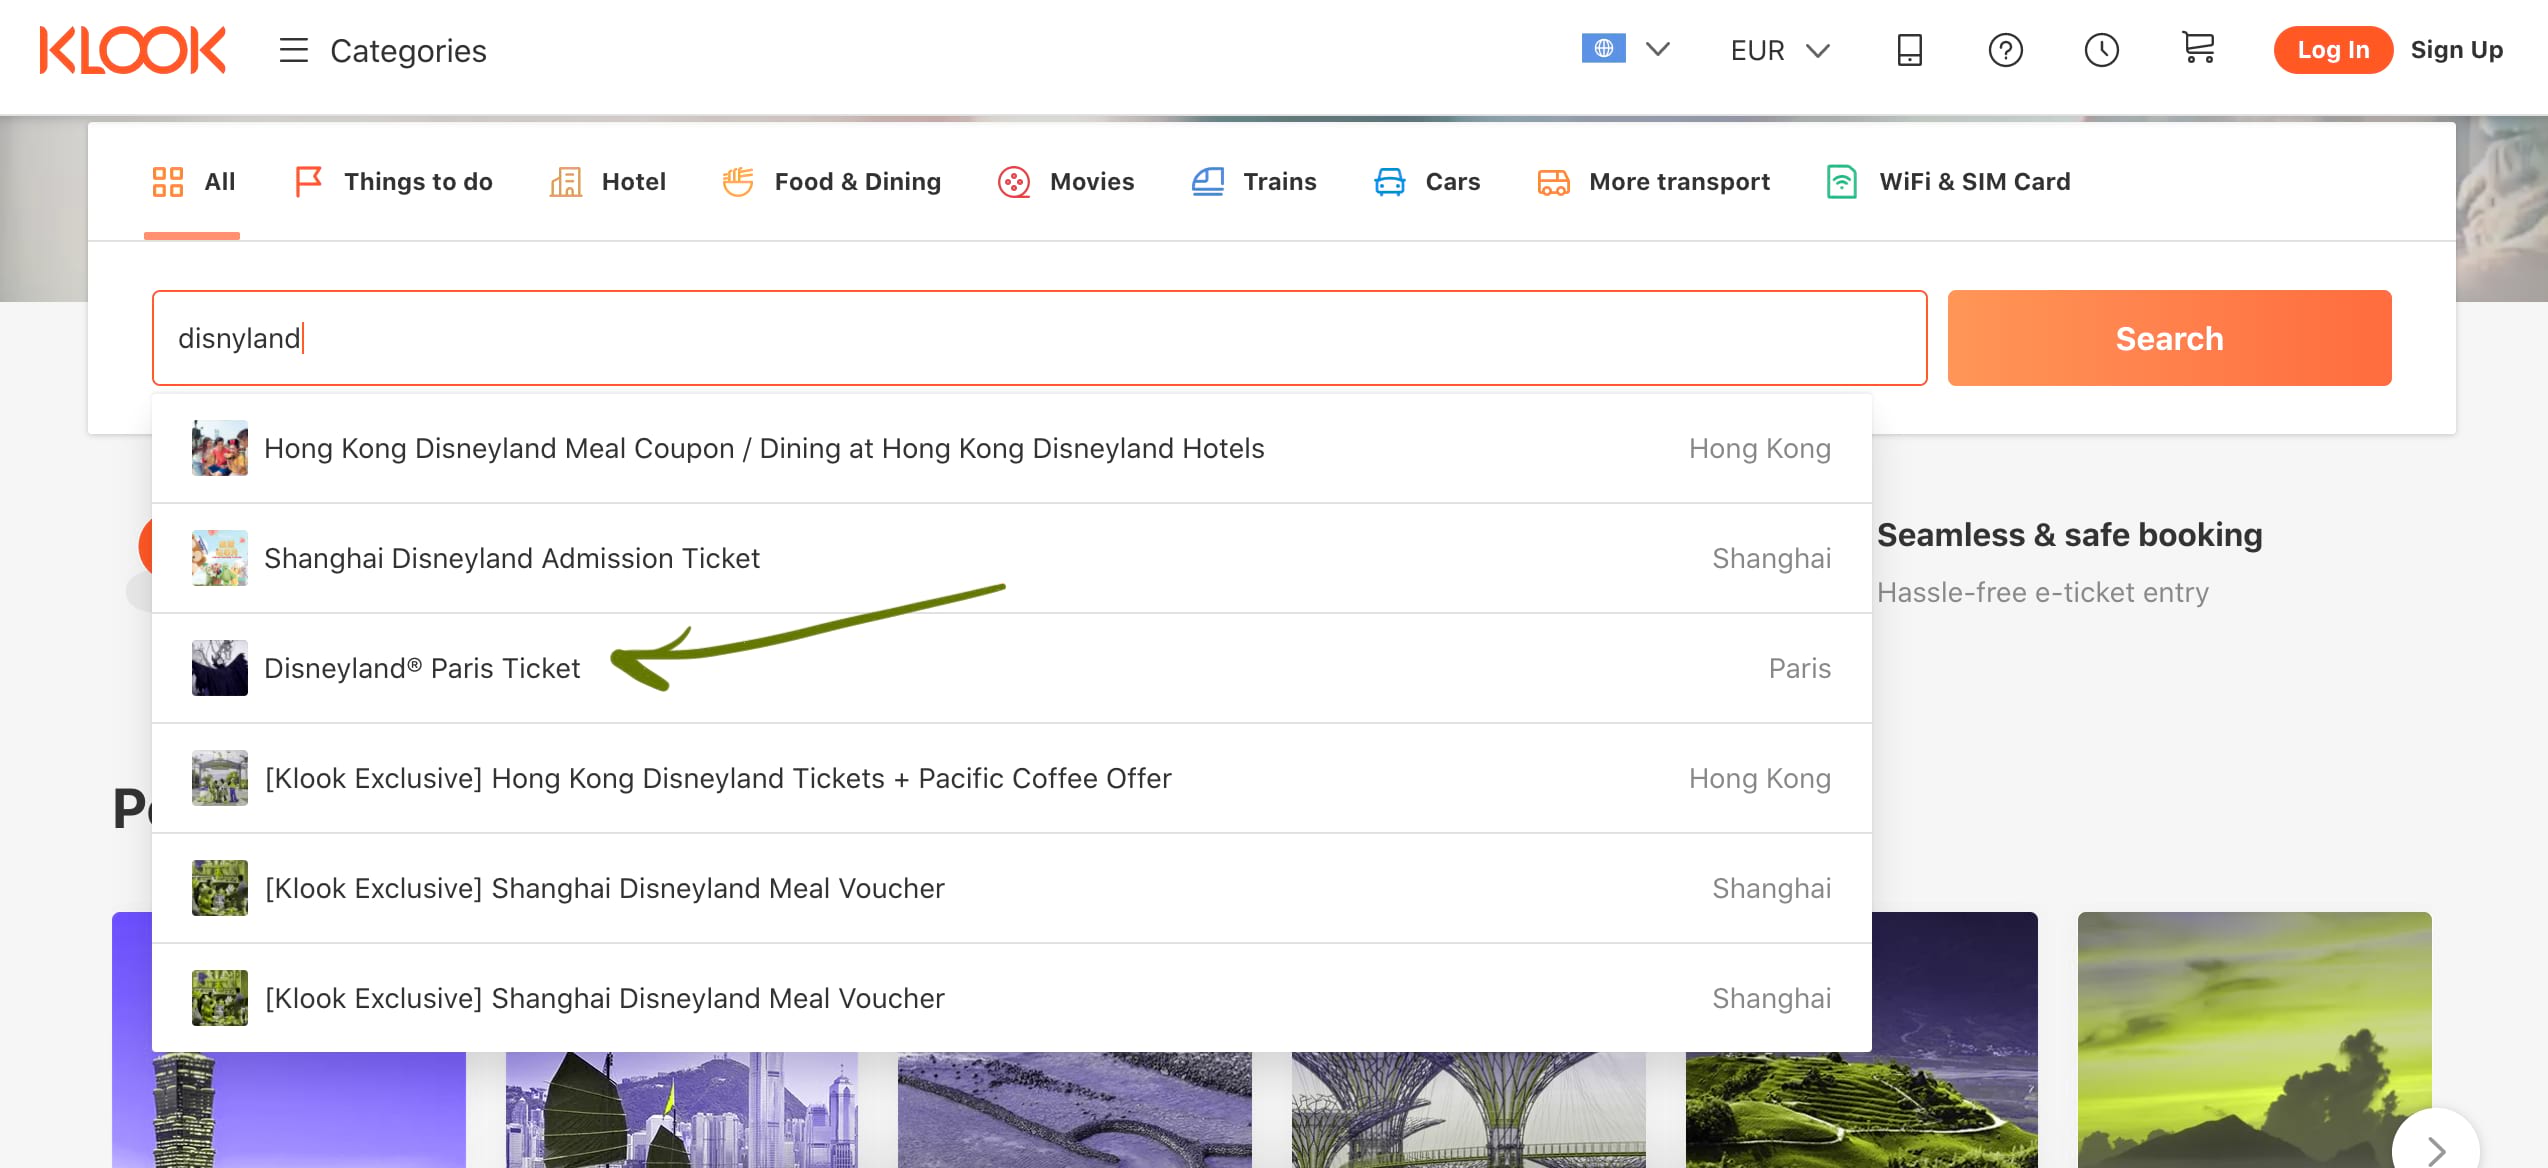Screen dimensions: 2548x1168
Task: Select the All tab
Action: click(x=193, y=182)
